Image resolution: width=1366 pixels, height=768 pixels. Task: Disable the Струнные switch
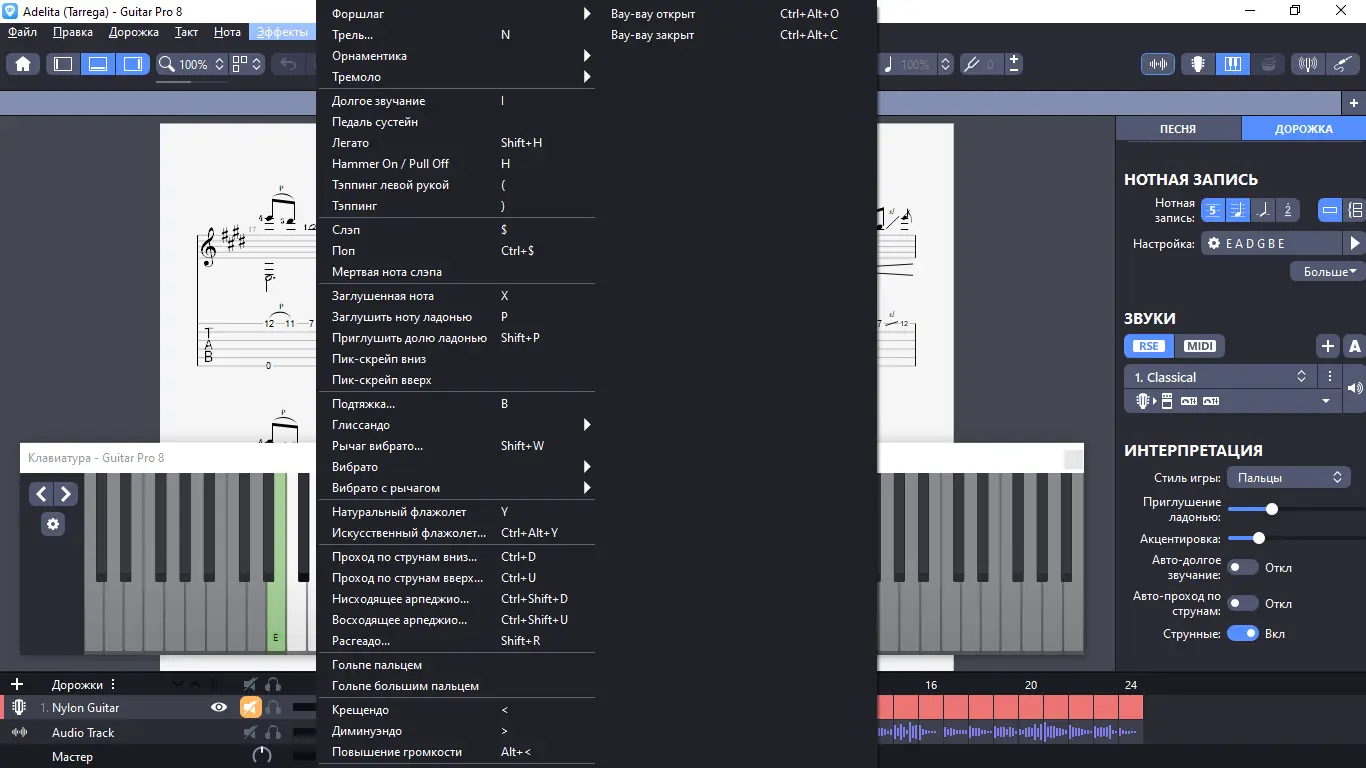(x=1243, y=634)
